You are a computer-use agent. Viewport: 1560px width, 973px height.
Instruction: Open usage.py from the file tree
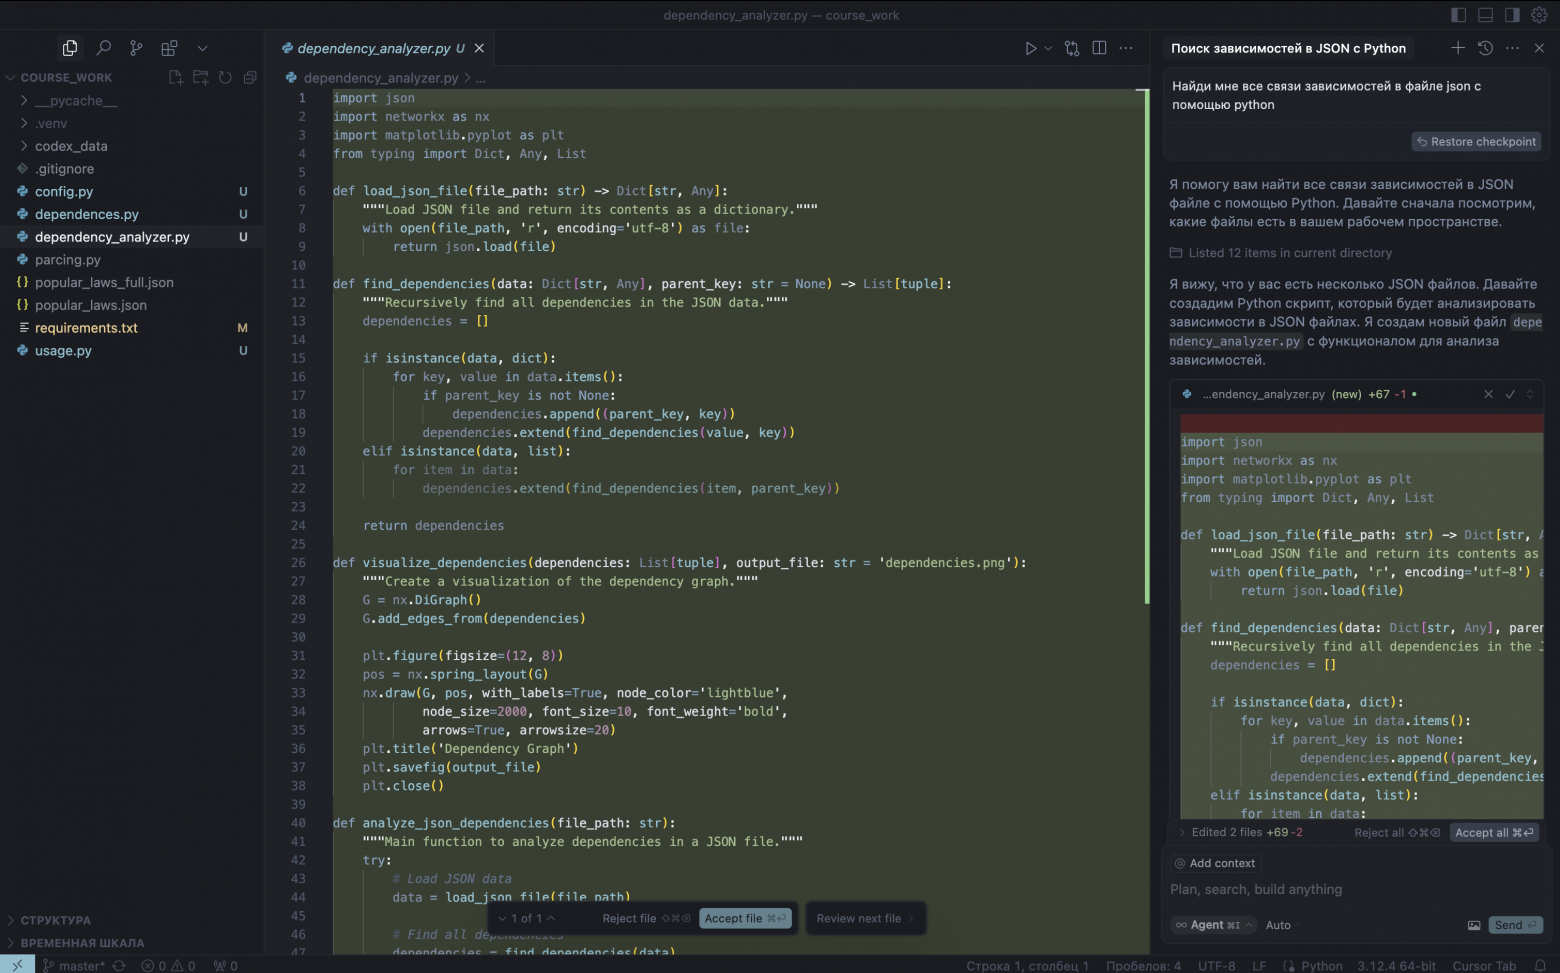tap(63, 351)
